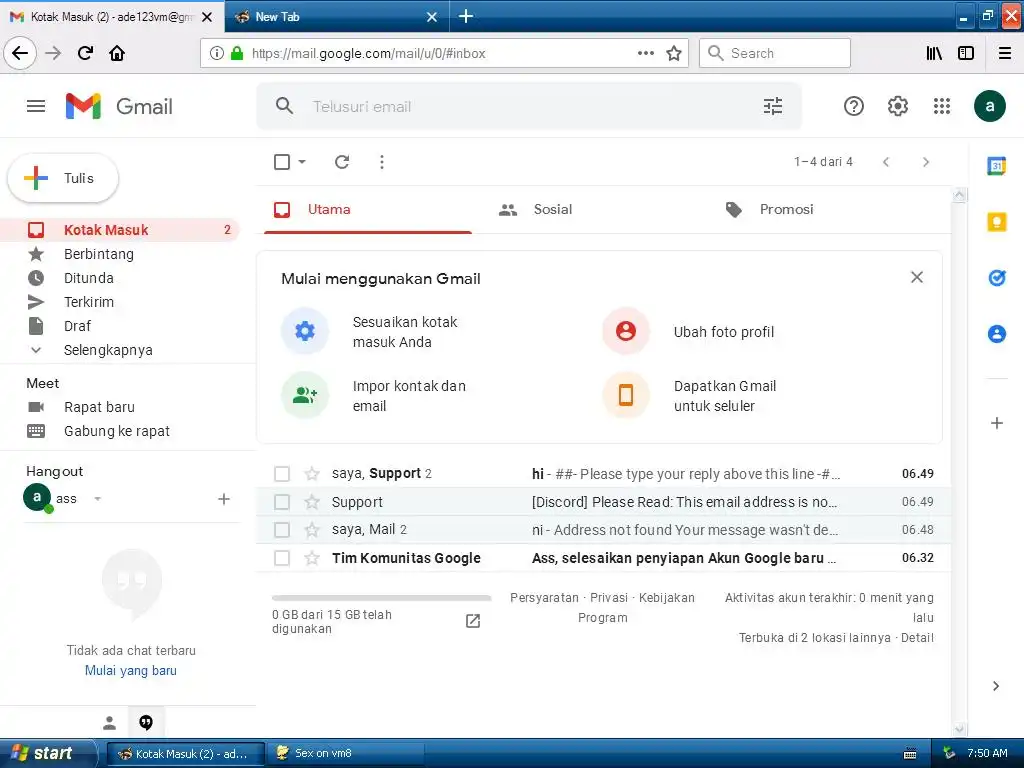Refresh the inbox list
Viewport: 1024px width, 768px height.
tap(342, 162)
